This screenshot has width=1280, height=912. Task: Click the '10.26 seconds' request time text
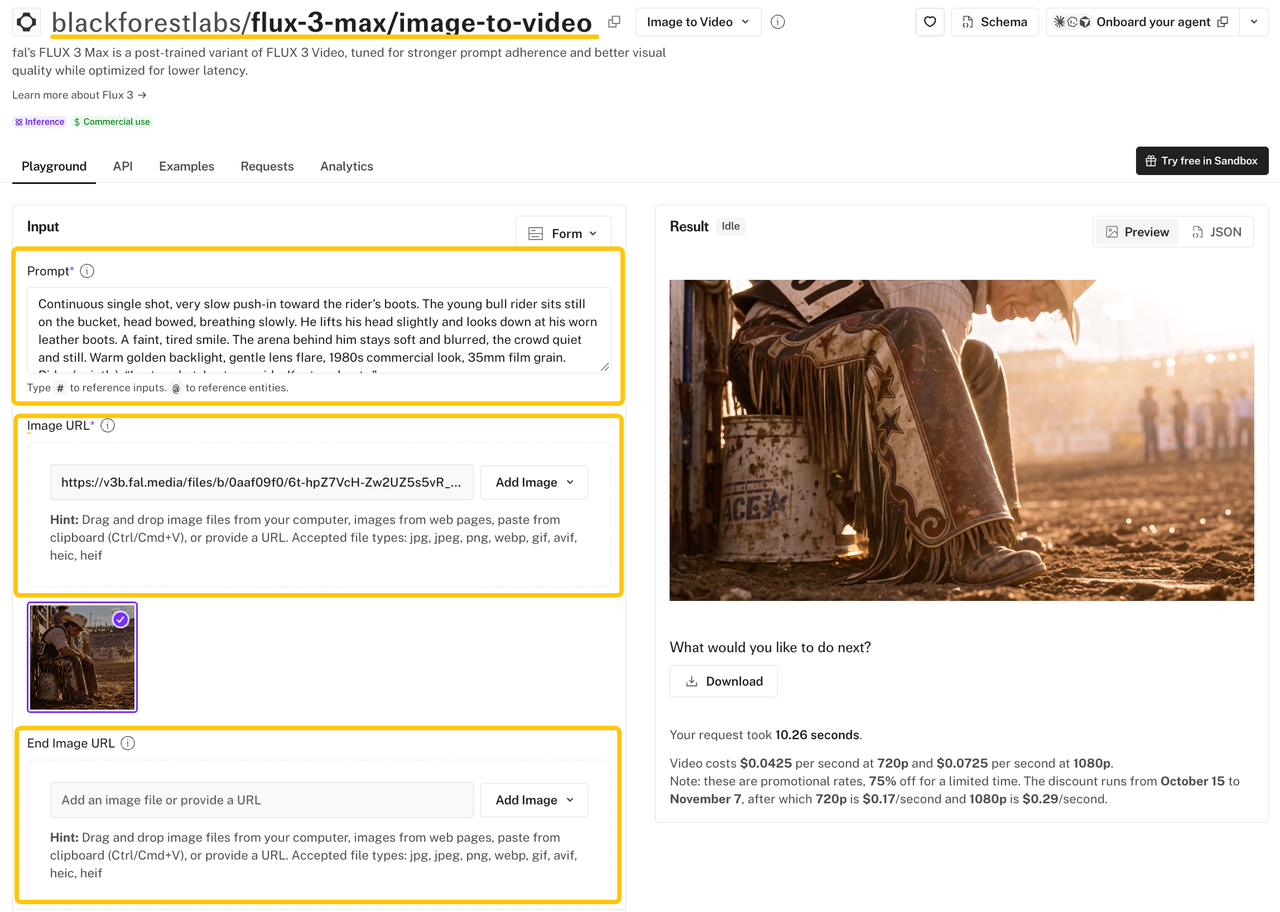(817, 735)
